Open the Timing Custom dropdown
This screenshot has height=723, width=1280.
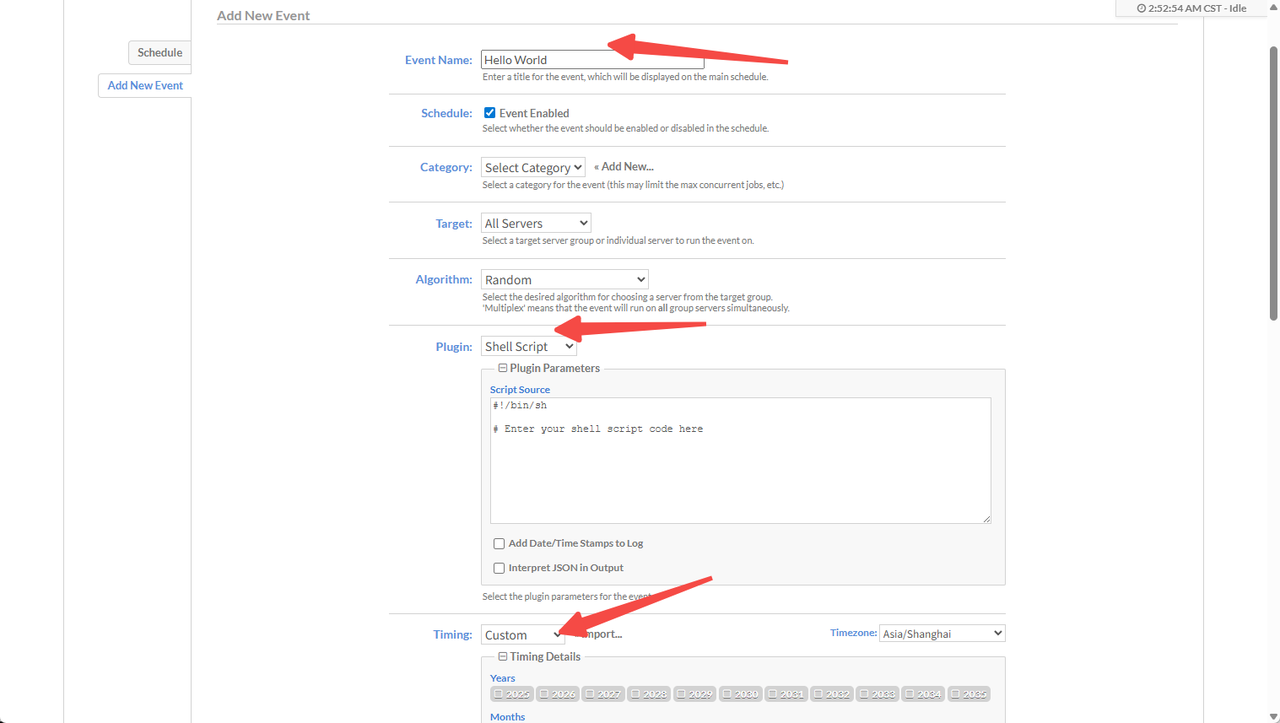tap(523, 634)
